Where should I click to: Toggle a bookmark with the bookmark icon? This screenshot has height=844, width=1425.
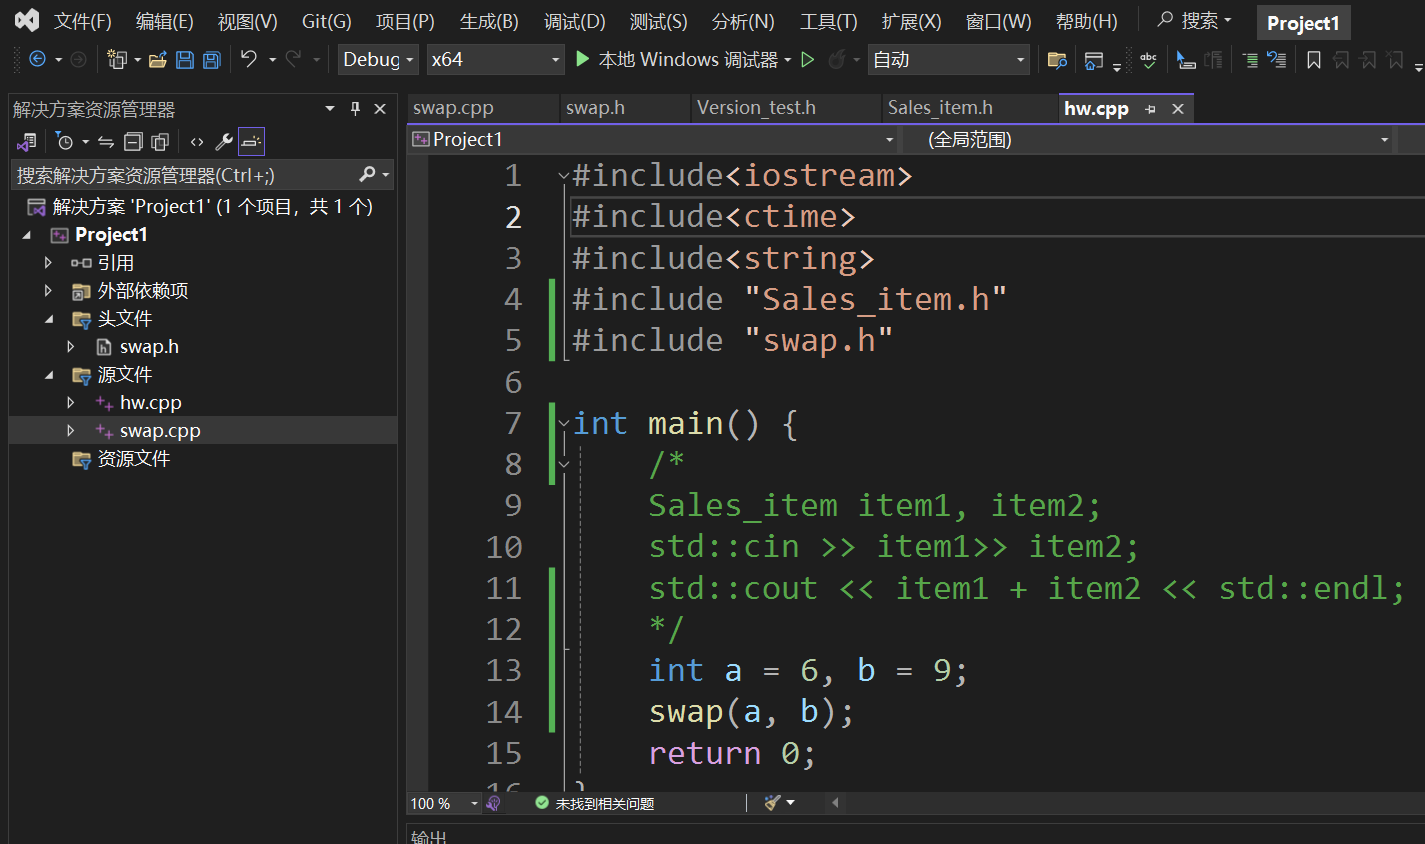1314,60
